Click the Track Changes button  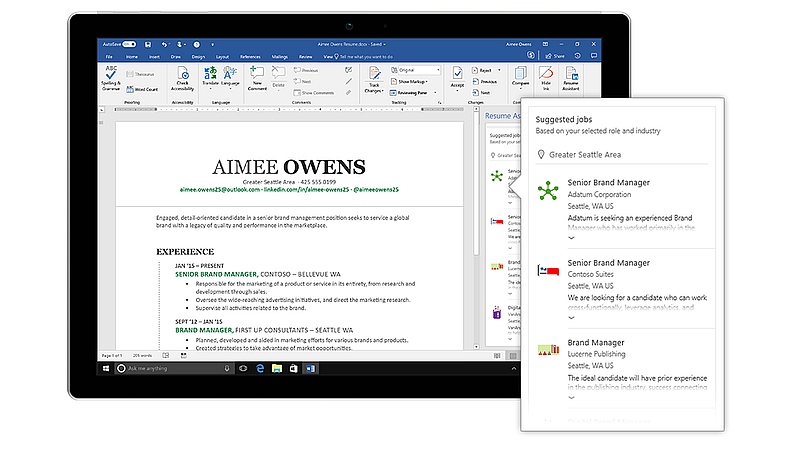374,80
